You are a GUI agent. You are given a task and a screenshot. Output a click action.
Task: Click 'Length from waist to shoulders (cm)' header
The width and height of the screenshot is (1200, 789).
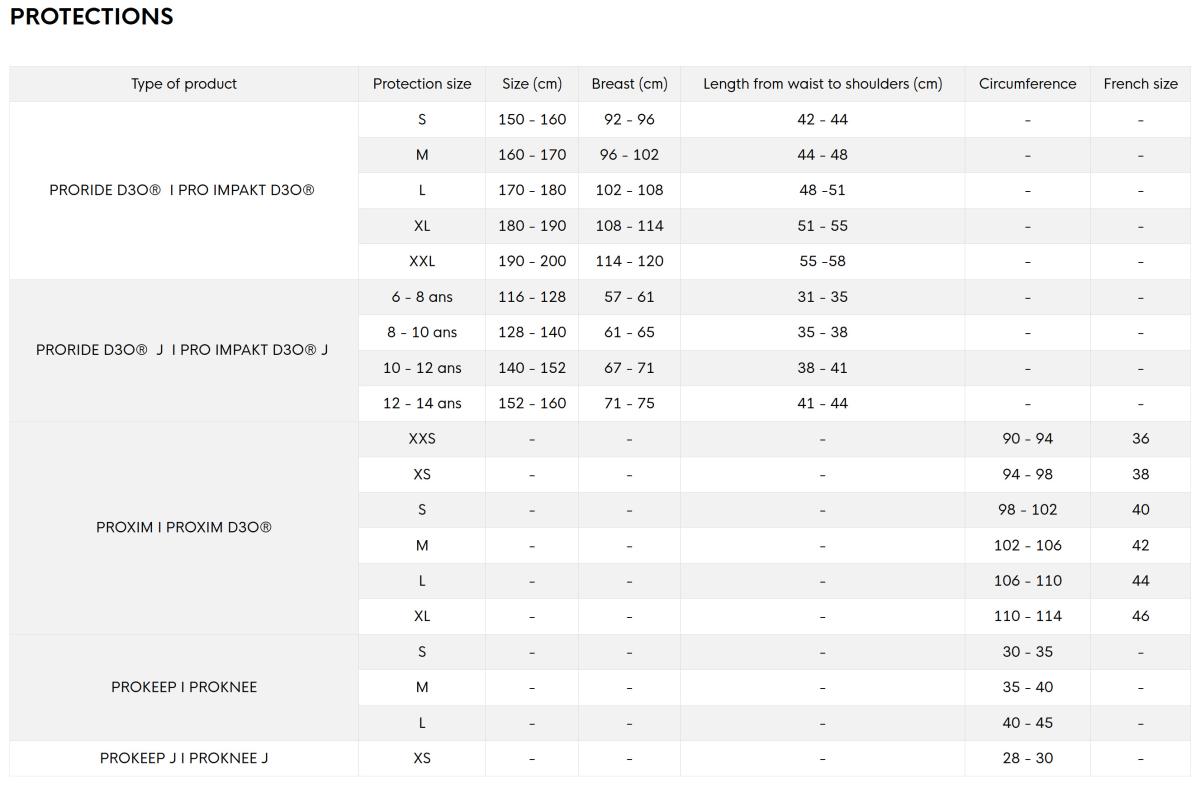[x=822, y=84]
